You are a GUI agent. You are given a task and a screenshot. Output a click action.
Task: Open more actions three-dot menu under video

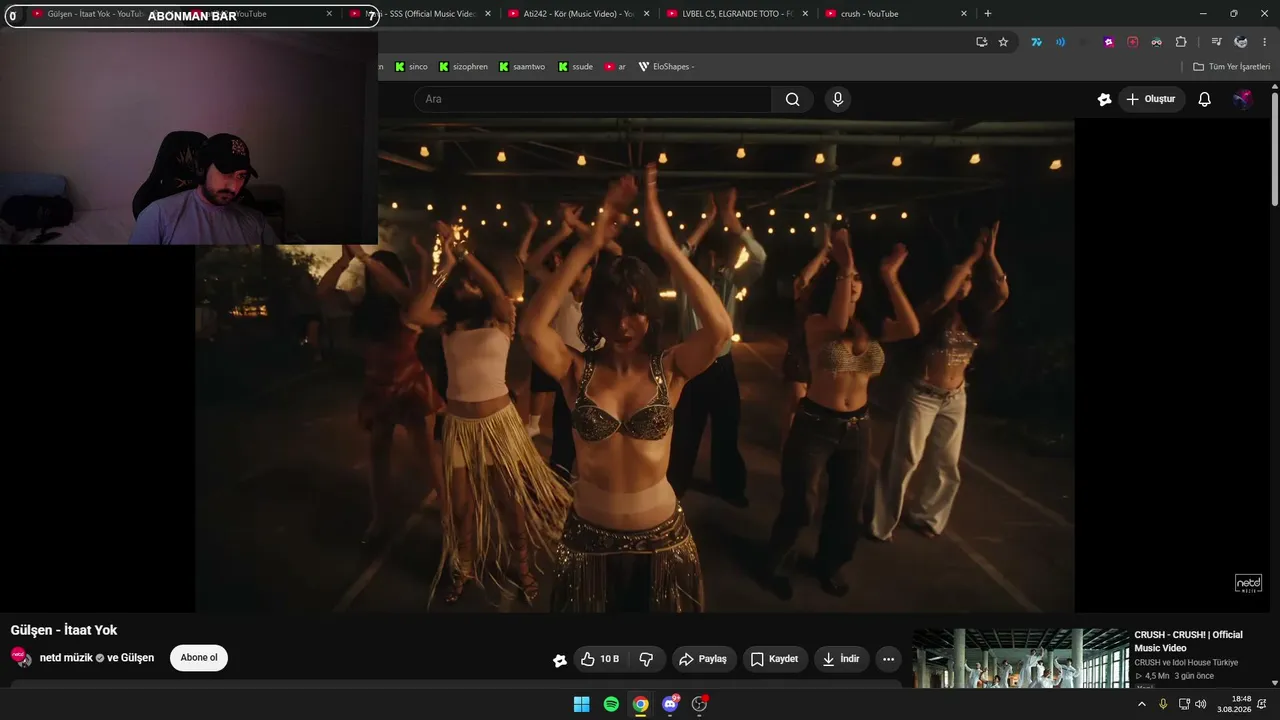(888, 659)
